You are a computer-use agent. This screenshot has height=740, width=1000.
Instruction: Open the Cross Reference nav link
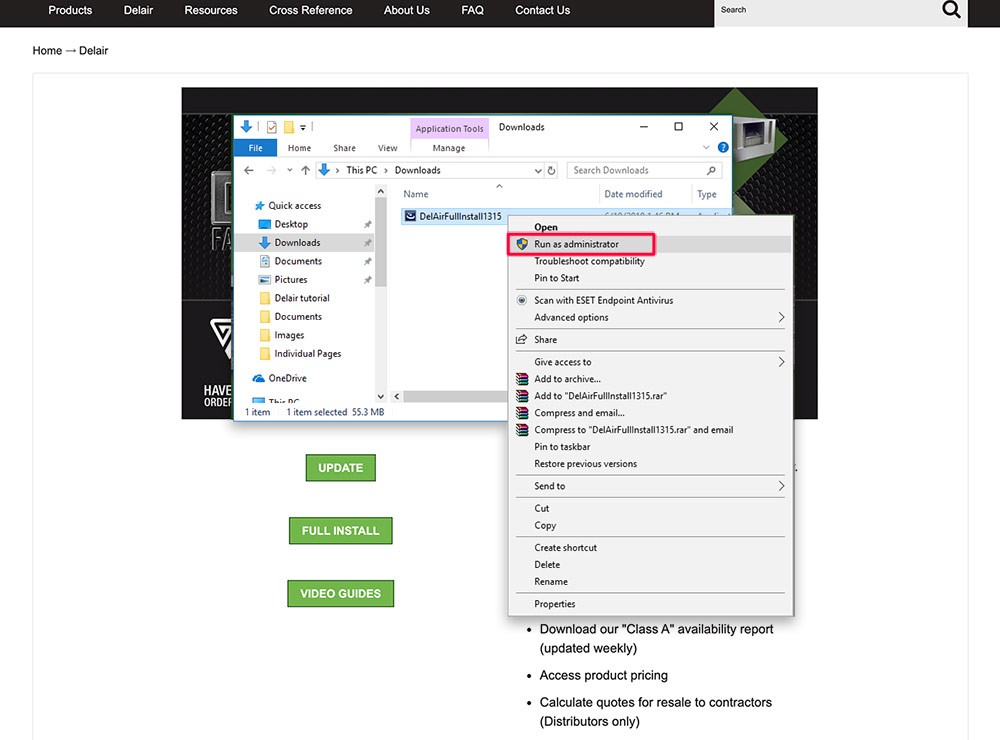click(311, 10)
